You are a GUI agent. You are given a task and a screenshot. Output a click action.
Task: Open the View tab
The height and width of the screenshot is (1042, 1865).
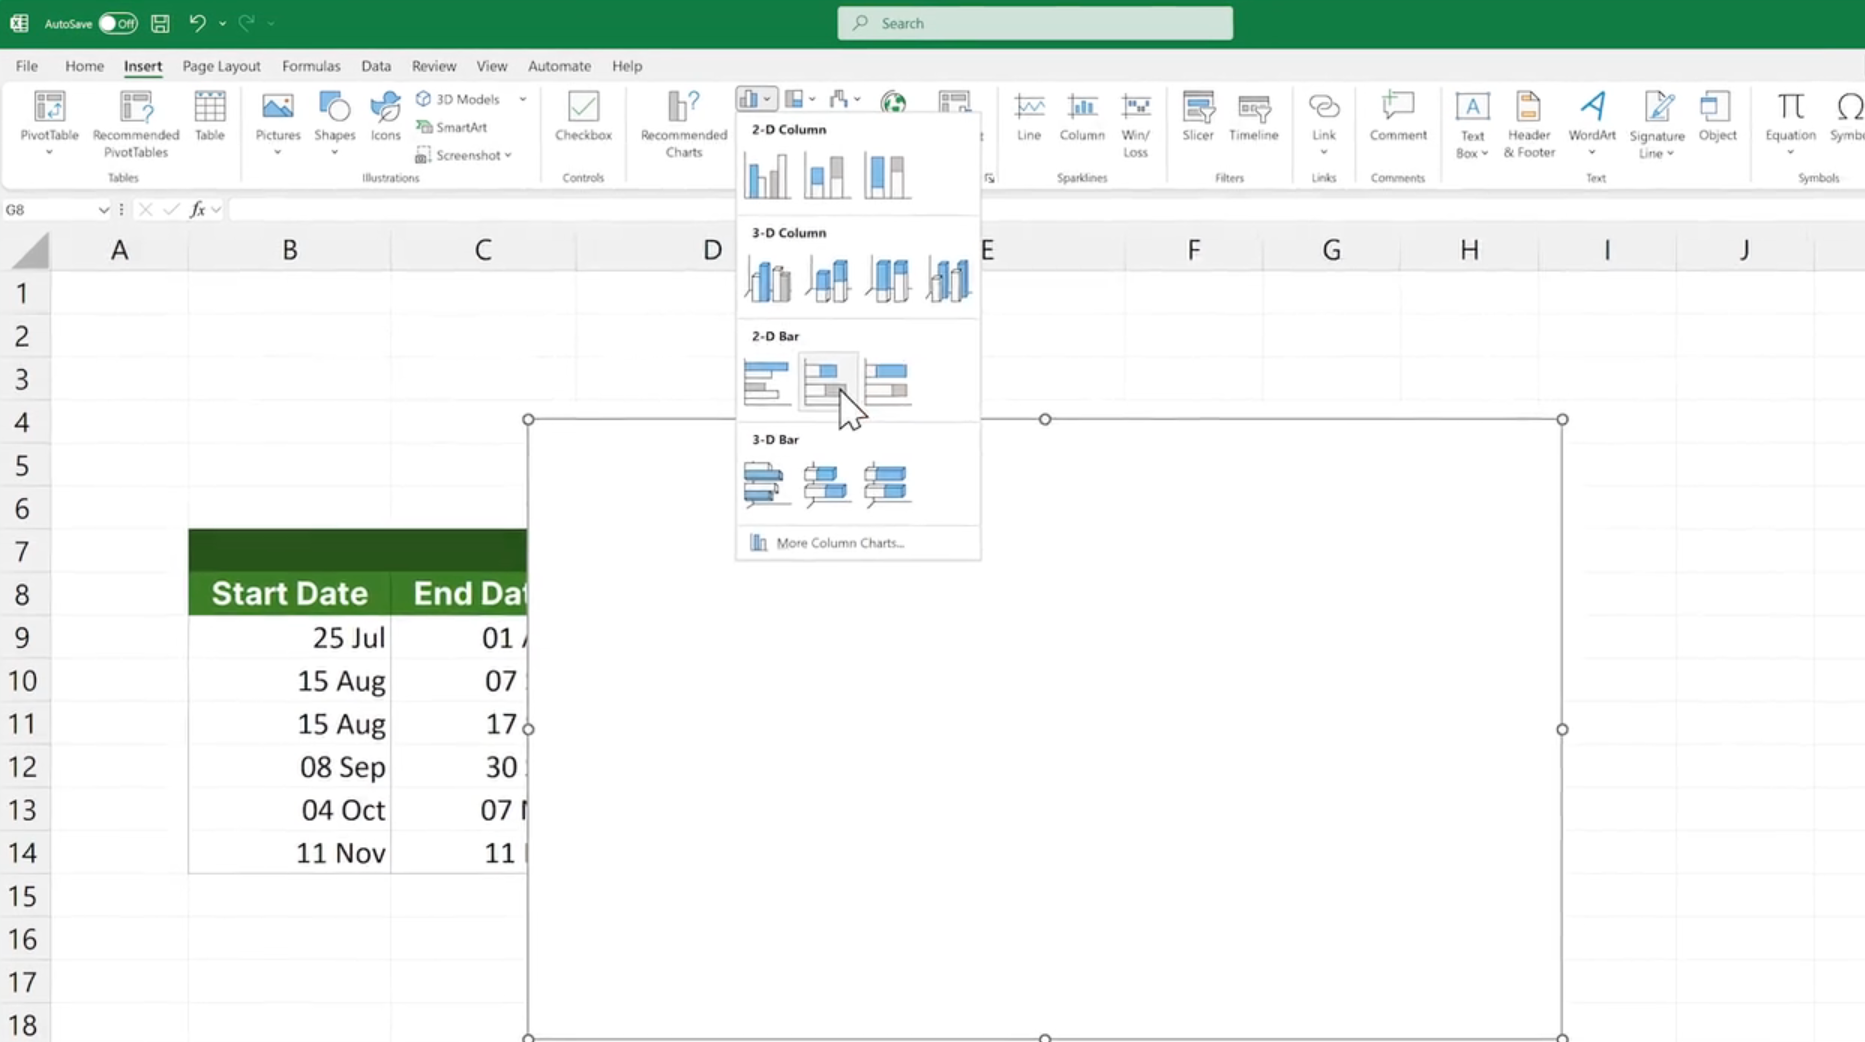[x=491, y=66]
